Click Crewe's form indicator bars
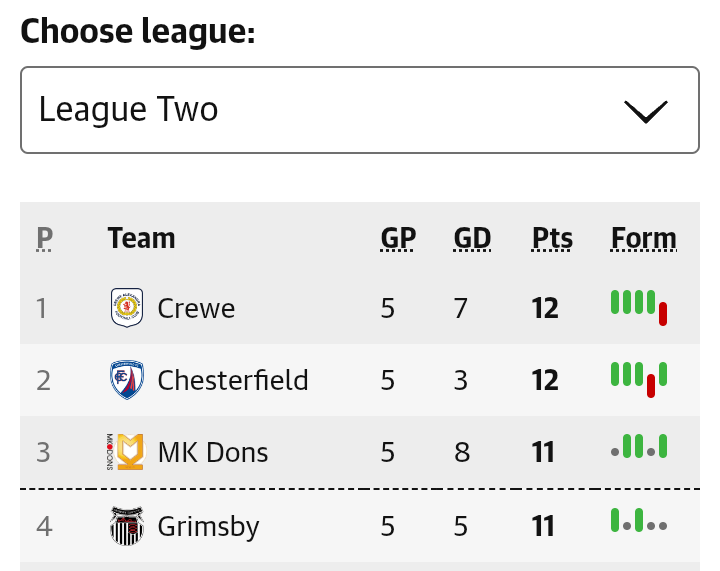Viewport: 720px width, 571px height. click(639, 308)
